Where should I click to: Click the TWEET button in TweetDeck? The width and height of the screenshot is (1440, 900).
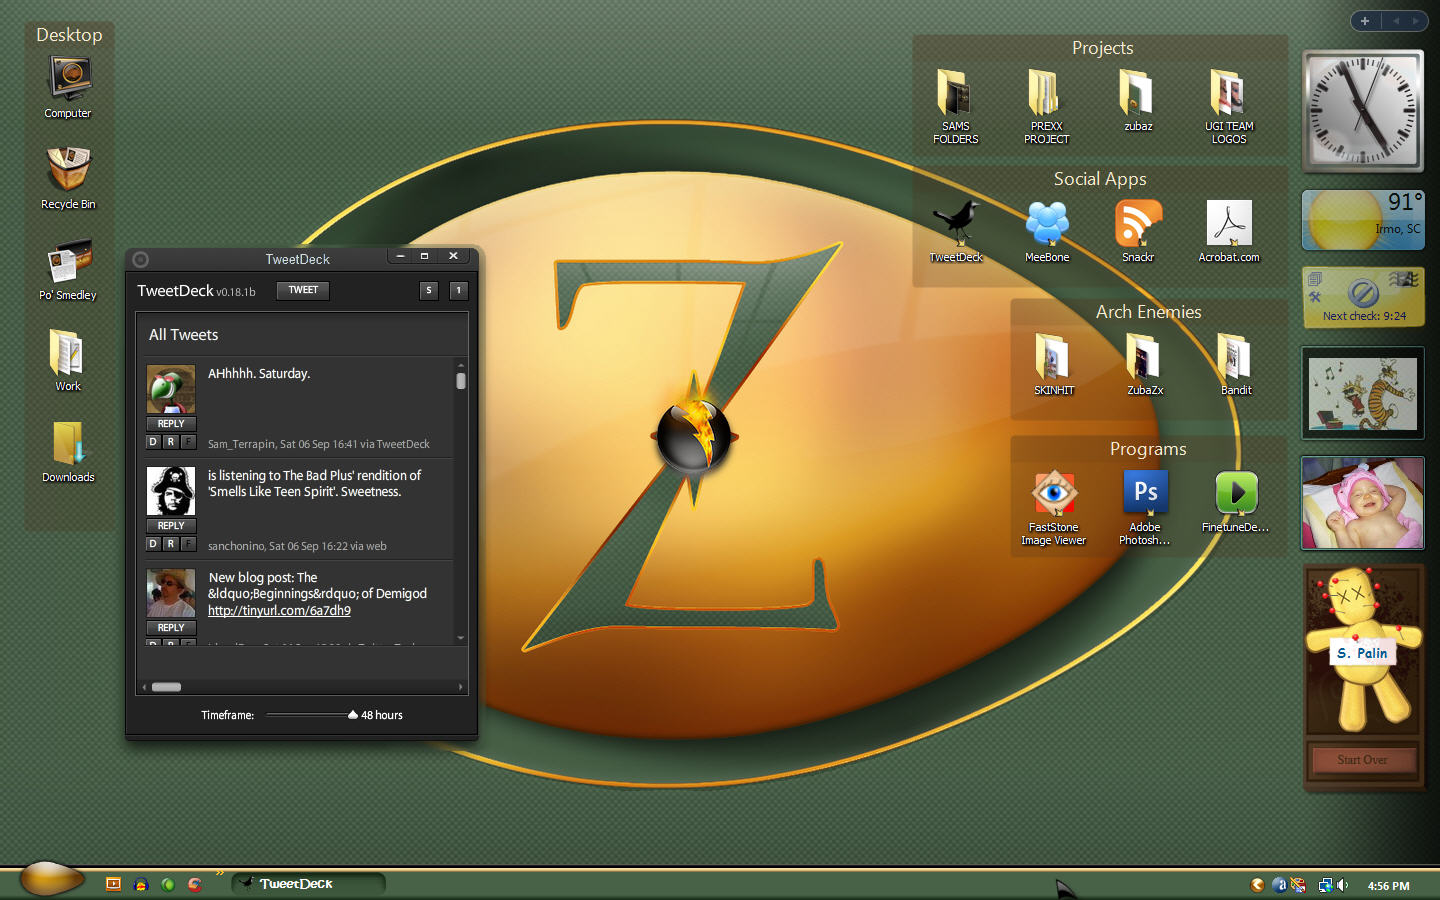tap(303, 290)
